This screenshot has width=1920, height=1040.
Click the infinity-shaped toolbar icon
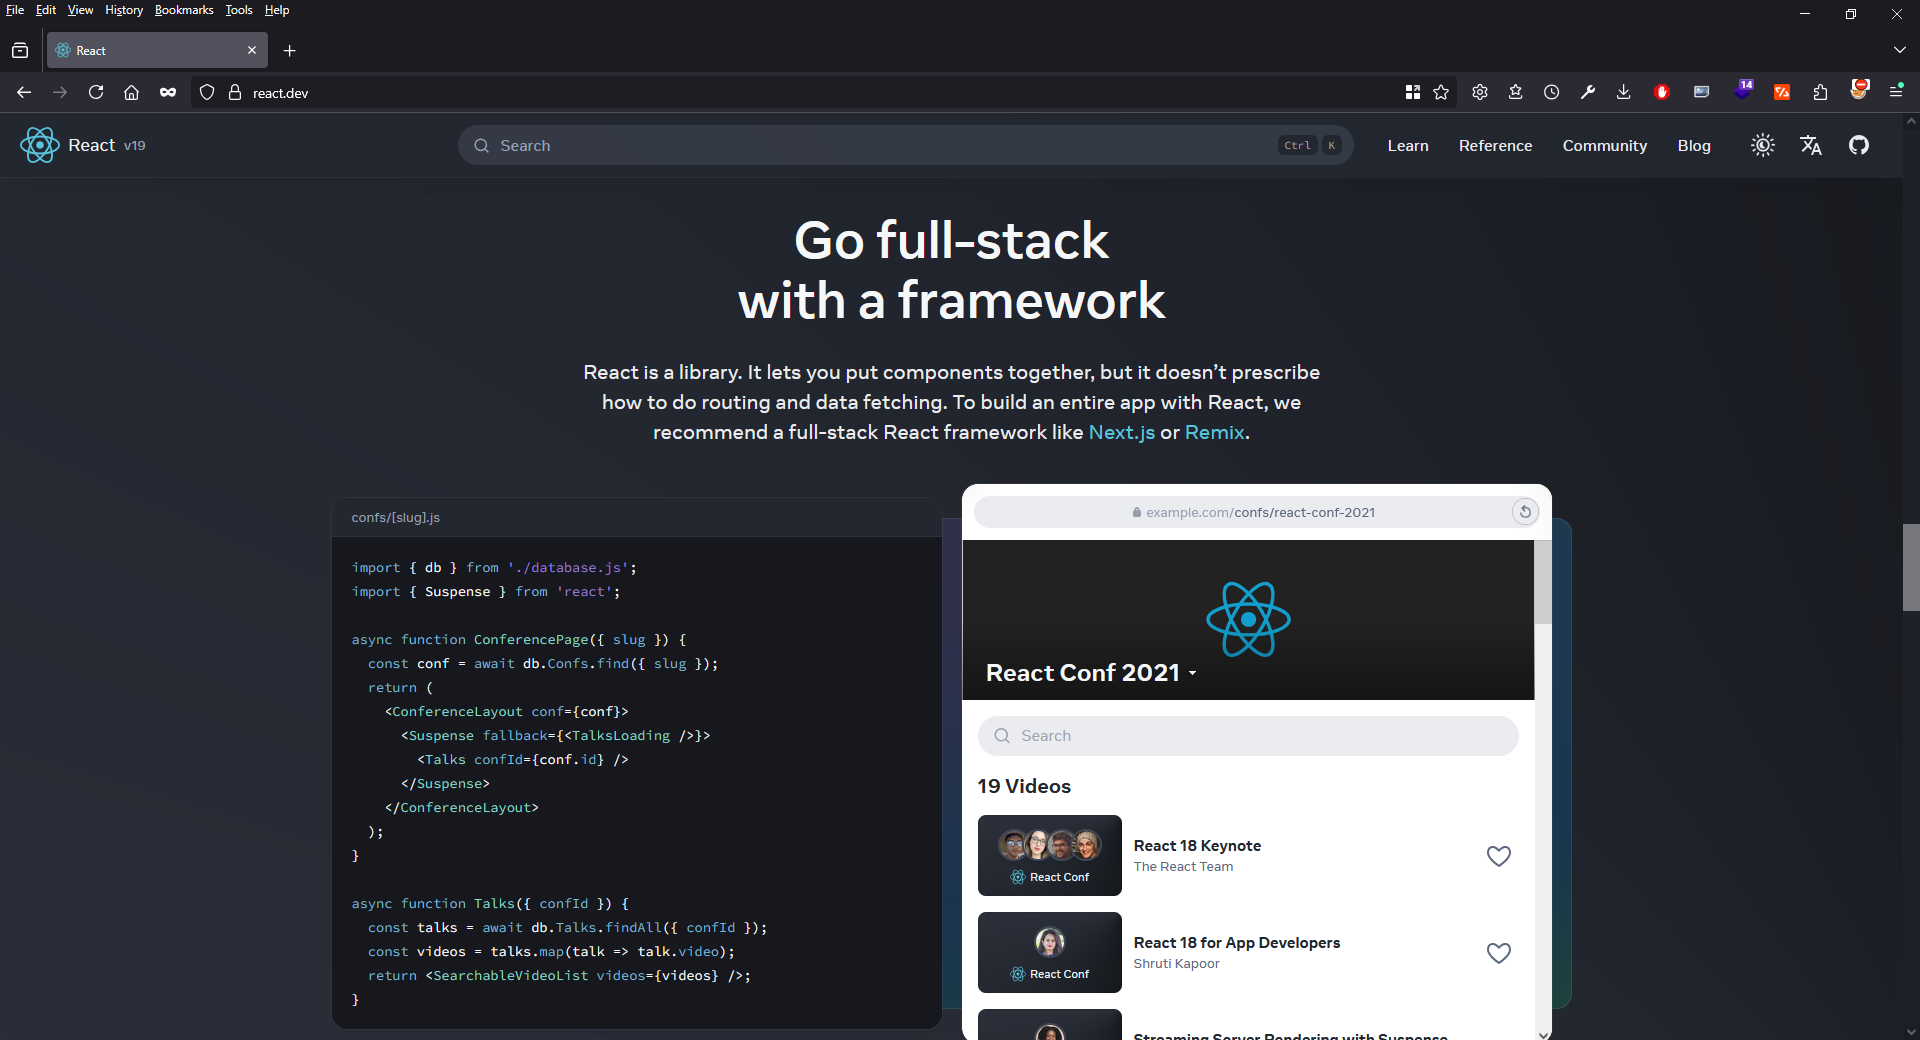click(168, 92)
